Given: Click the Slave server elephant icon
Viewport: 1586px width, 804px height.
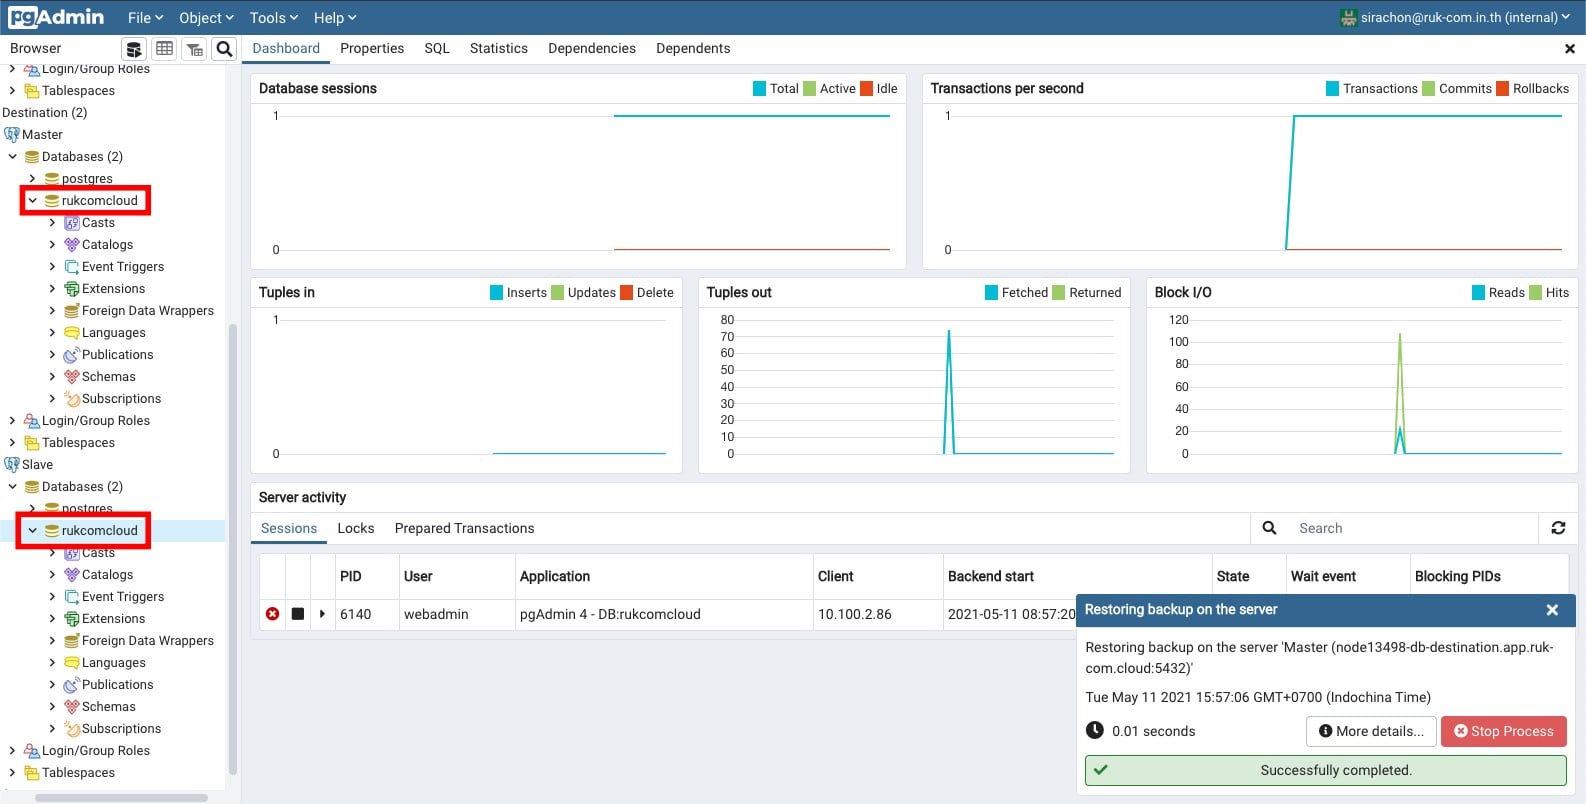Looking at the screenshot, I should tap(12, 465).
